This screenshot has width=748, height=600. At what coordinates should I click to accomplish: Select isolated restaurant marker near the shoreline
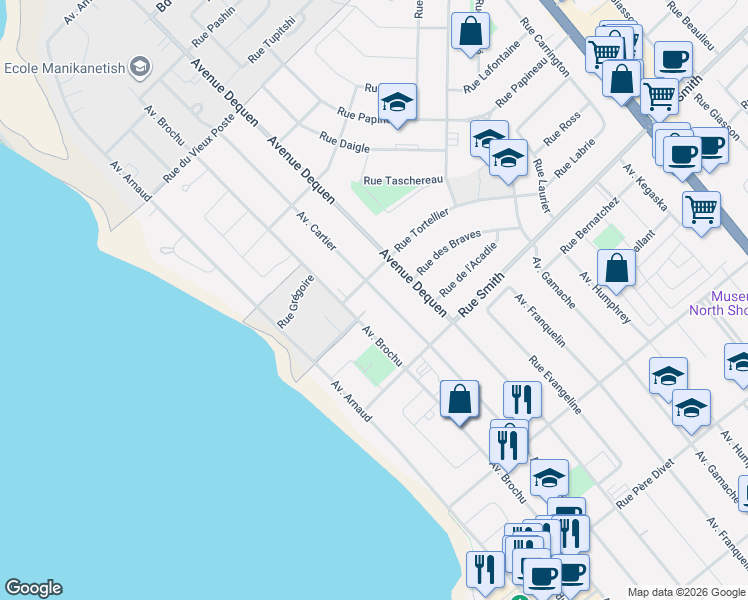tap(486, 571)
